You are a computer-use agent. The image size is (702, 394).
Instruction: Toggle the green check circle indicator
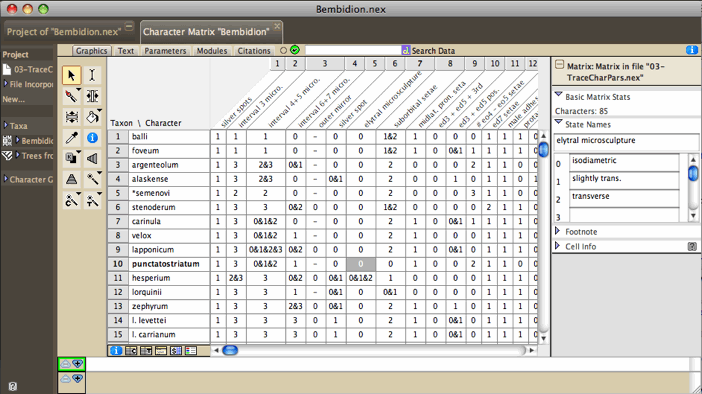tap(295, 50)
